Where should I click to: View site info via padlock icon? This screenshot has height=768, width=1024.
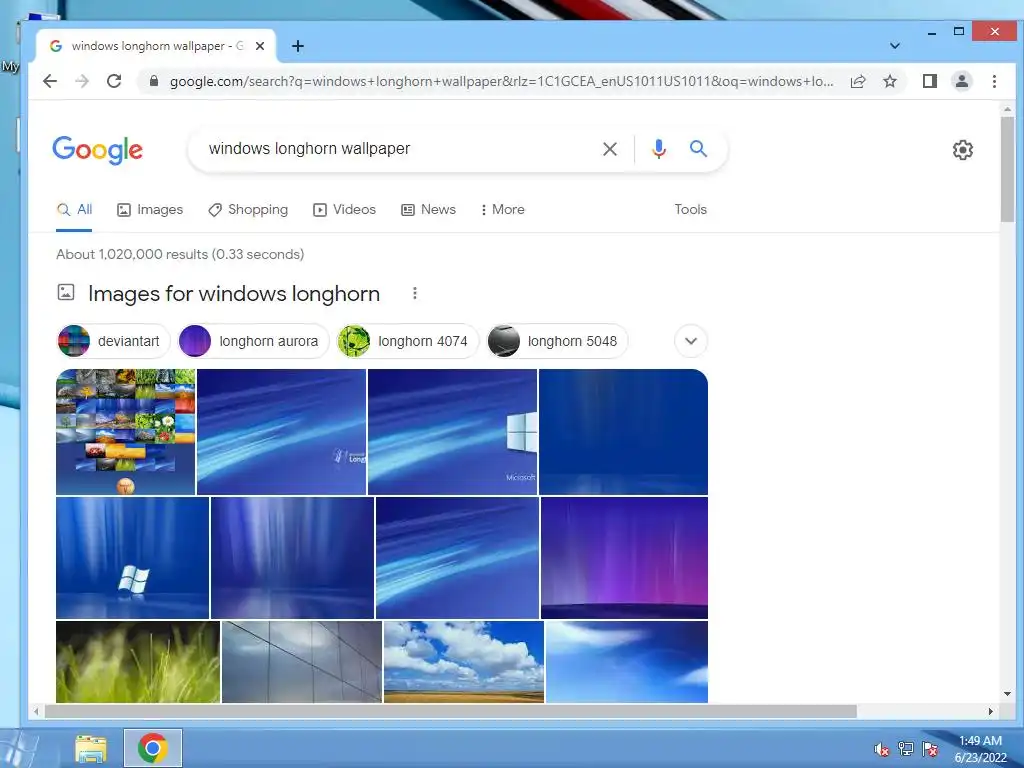click(153, 81)
